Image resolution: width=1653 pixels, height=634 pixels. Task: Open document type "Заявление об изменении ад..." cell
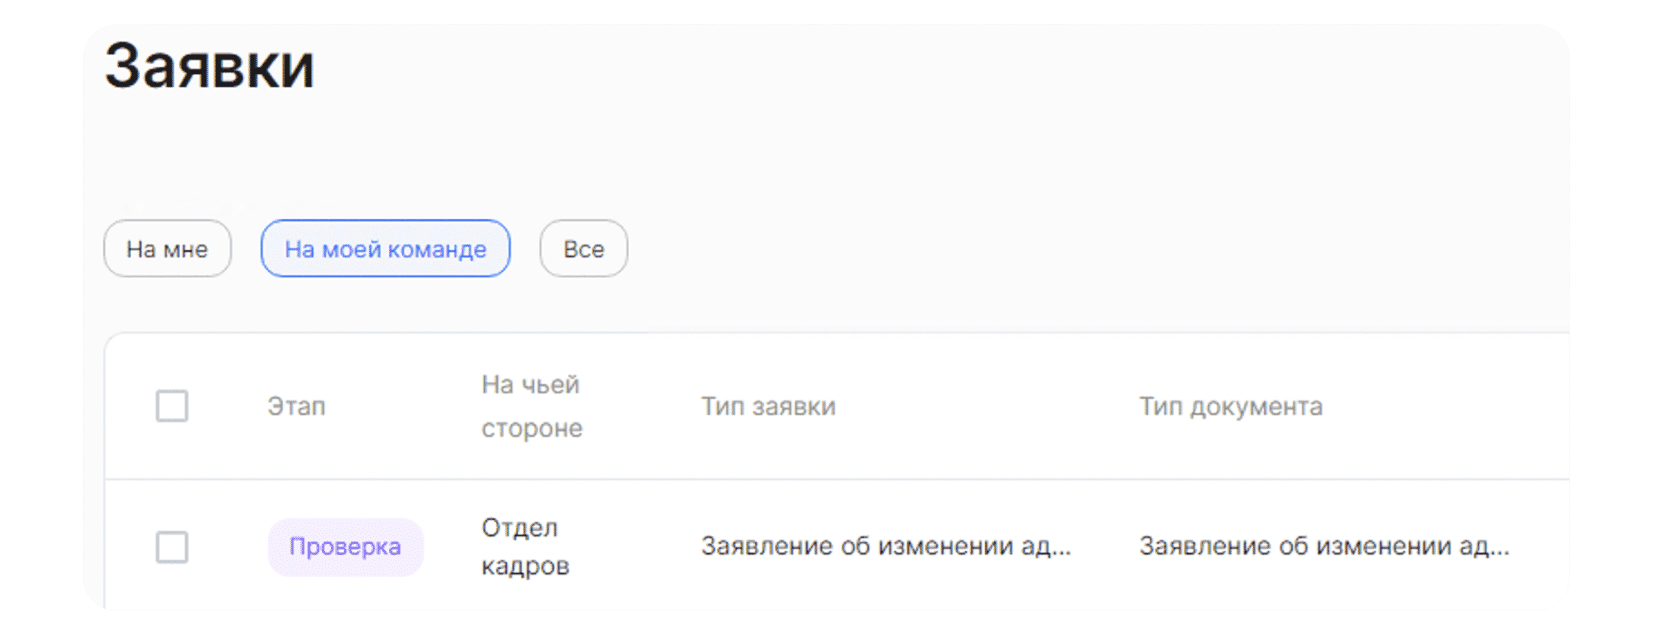1324,546
